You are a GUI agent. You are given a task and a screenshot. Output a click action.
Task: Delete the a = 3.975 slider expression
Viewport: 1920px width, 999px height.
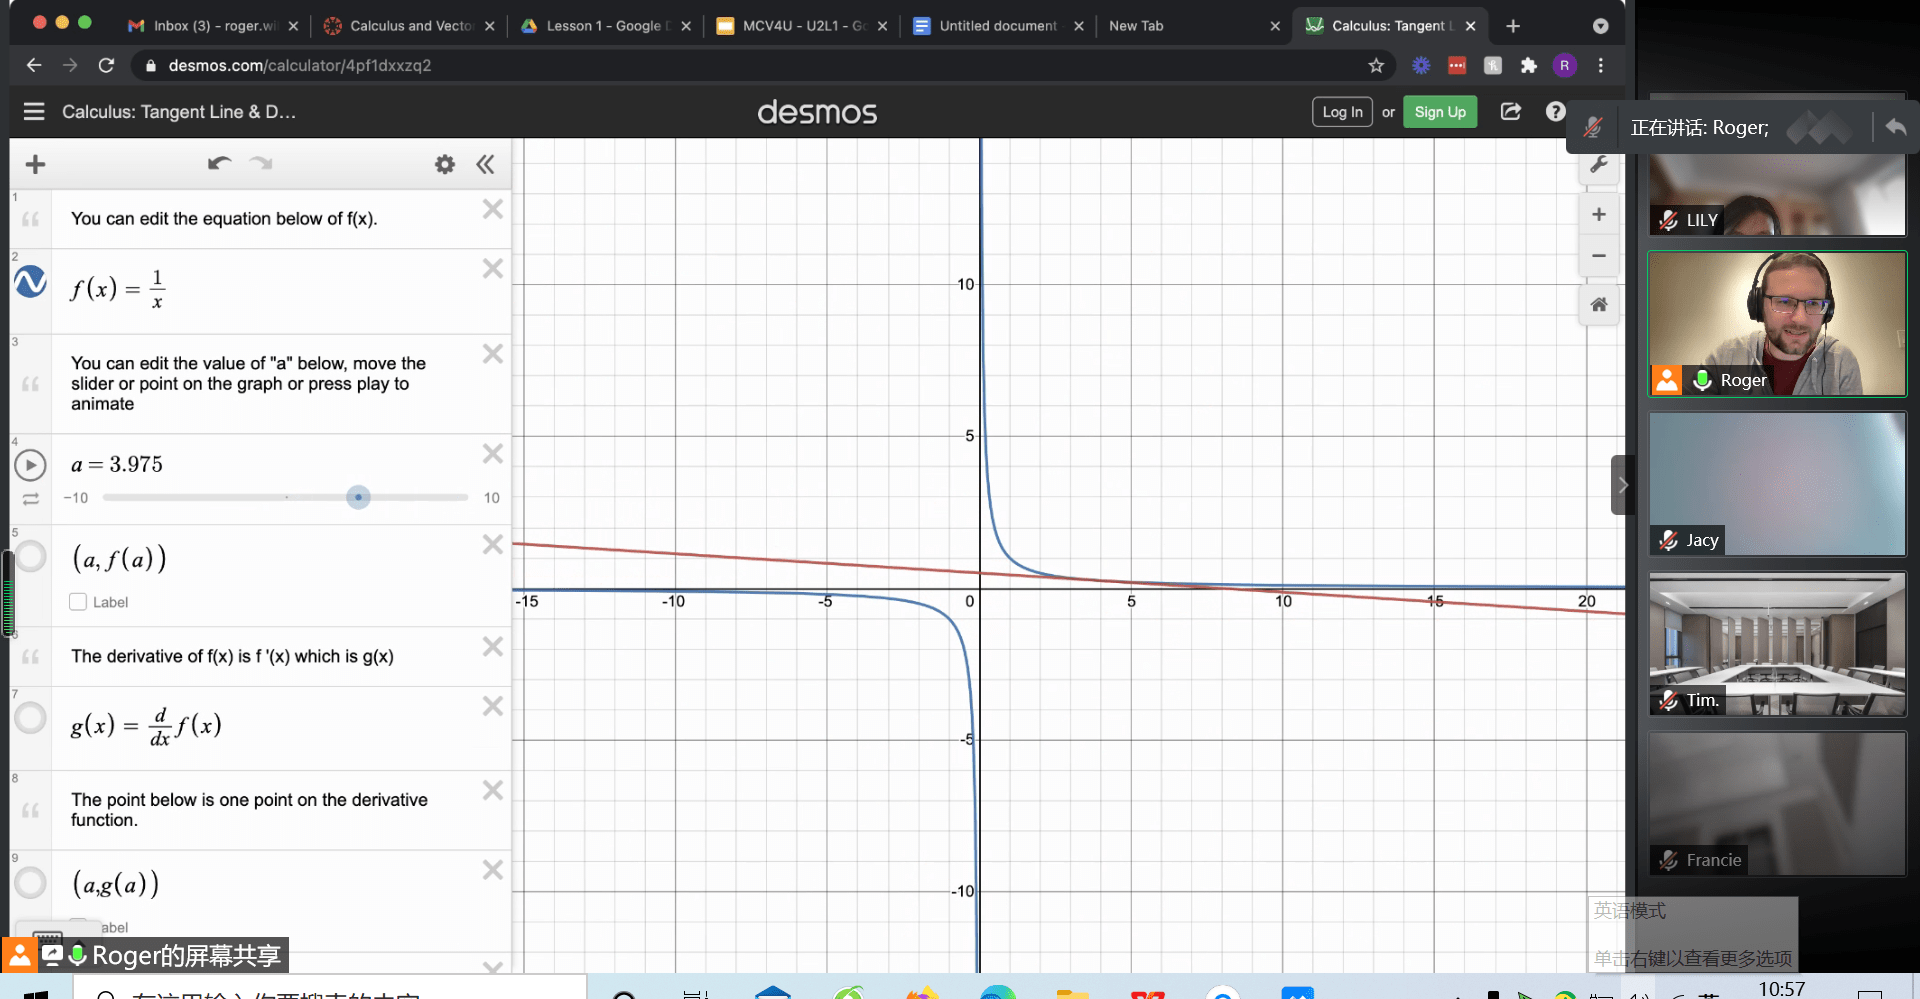pos(493,453)
